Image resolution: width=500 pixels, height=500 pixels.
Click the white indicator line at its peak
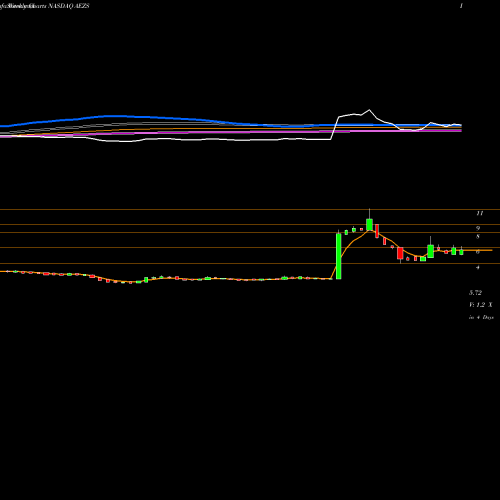[369, 110]
